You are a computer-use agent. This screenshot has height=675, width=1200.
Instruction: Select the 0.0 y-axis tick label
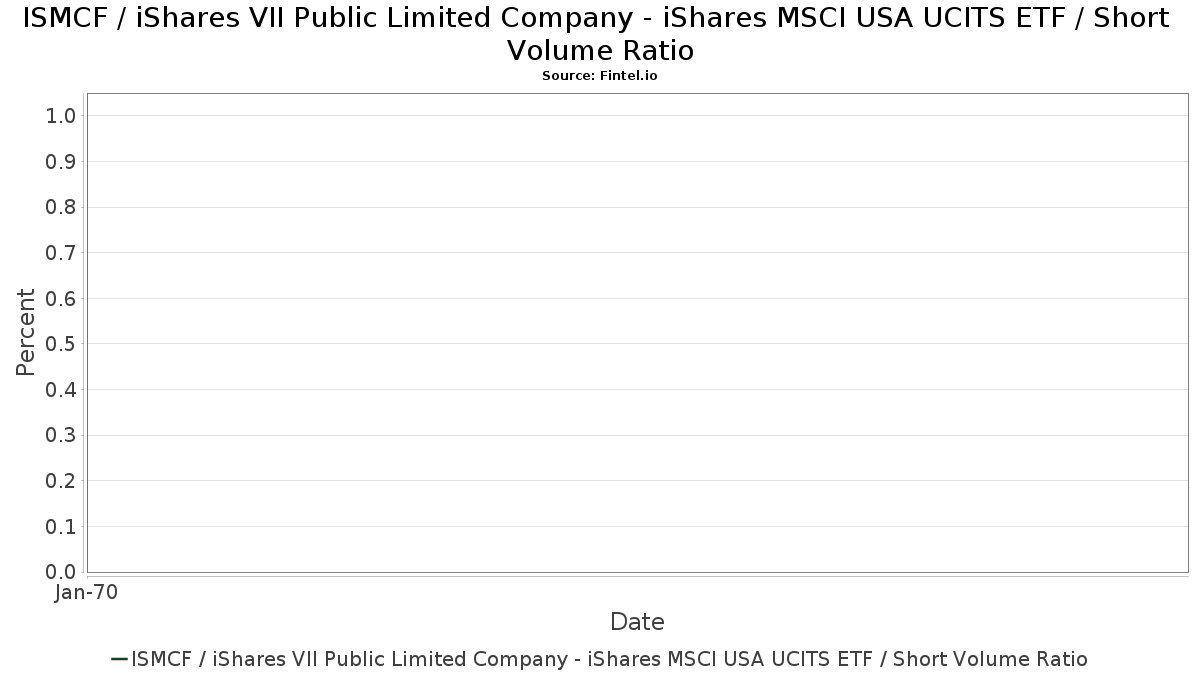point(61,572)
